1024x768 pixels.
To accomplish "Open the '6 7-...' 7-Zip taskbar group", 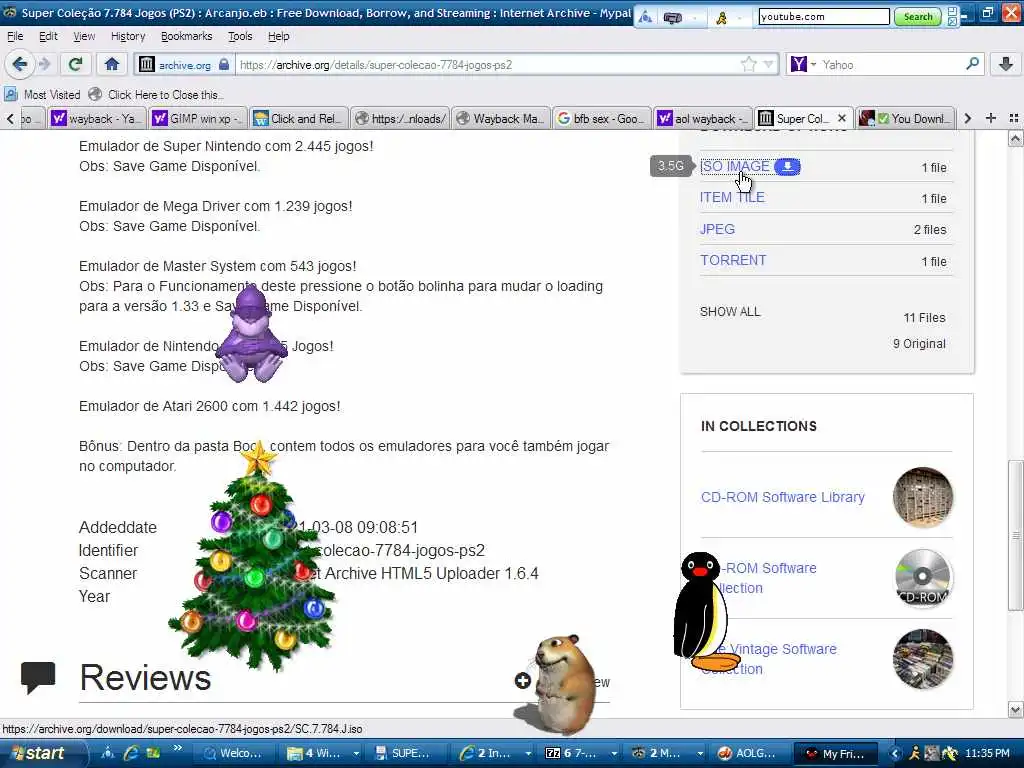I will (580, 754).
